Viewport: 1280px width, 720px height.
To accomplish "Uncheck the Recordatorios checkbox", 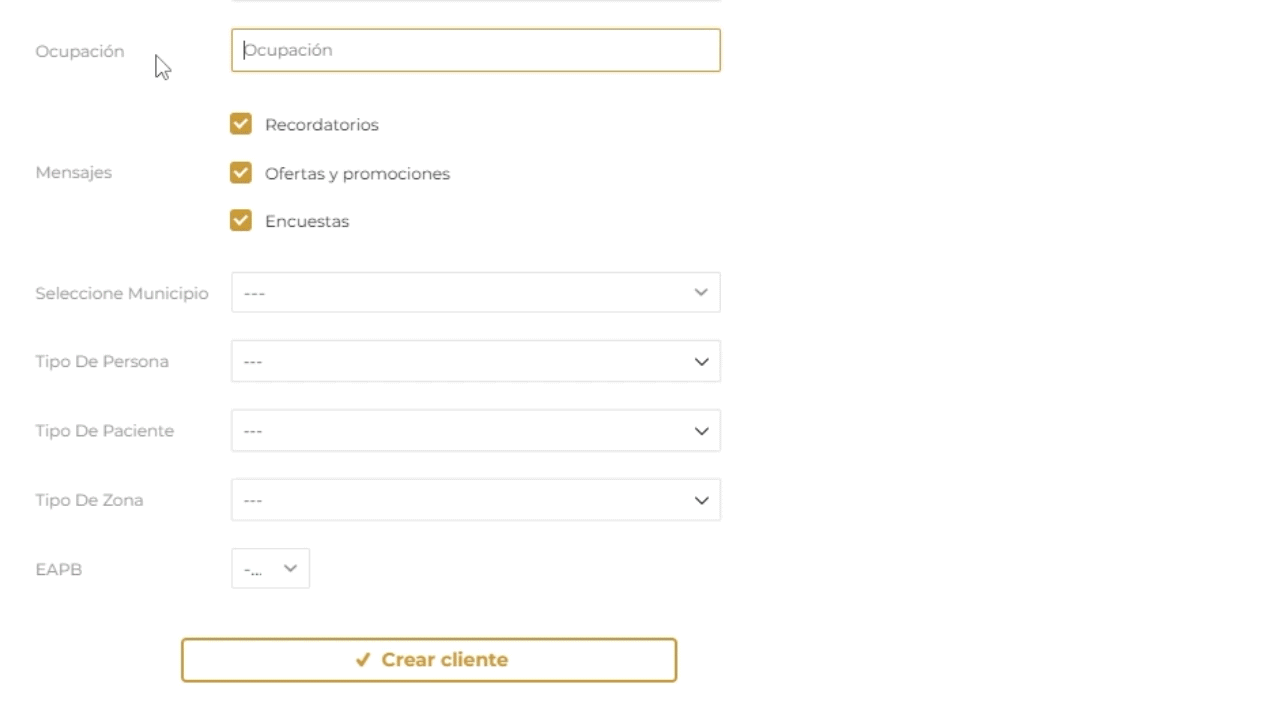I will pyautogui.click(x=240, y=124).
